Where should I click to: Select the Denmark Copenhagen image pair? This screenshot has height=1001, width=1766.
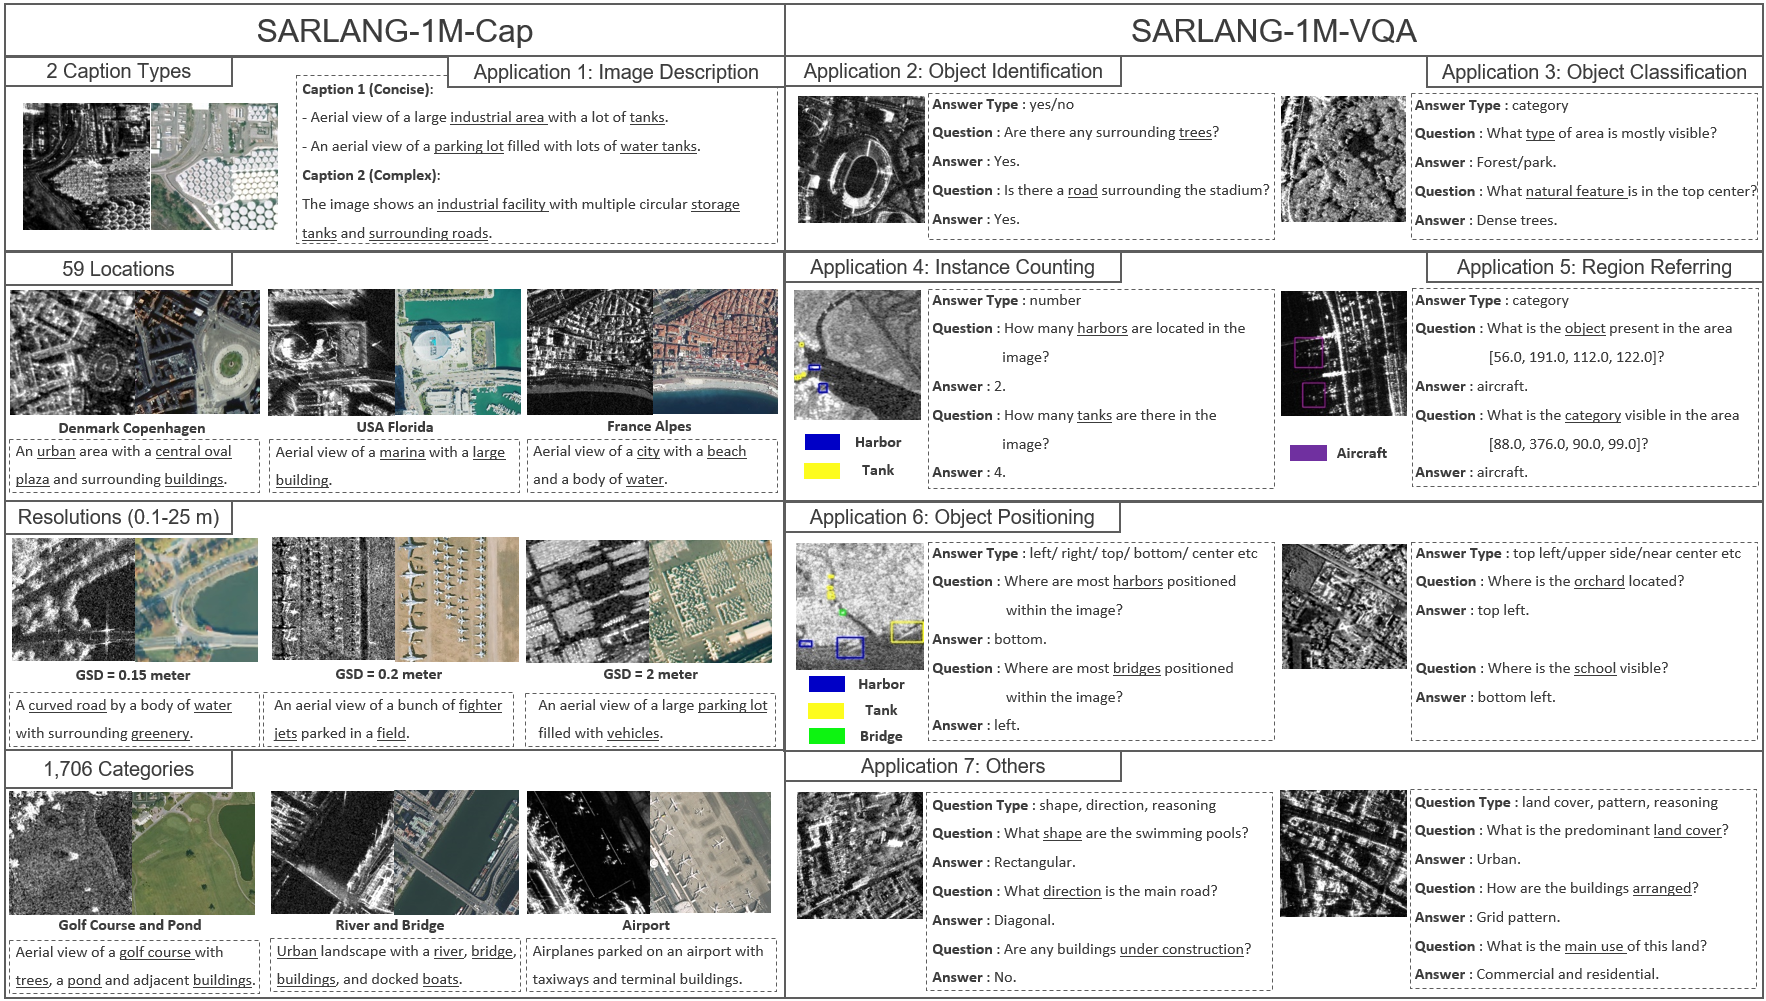(x=133, y=352)
